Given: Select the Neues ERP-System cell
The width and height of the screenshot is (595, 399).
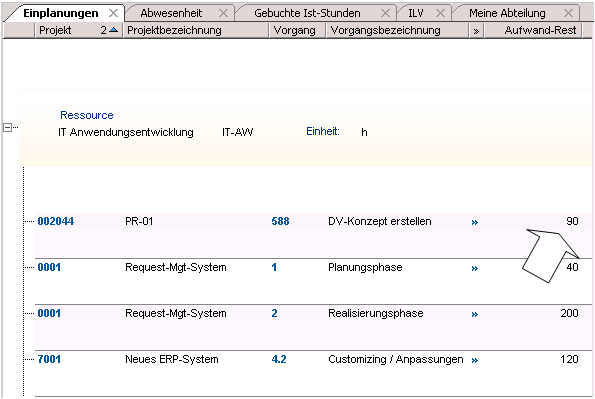Looking at the screenshot, I should click(172, 359).
